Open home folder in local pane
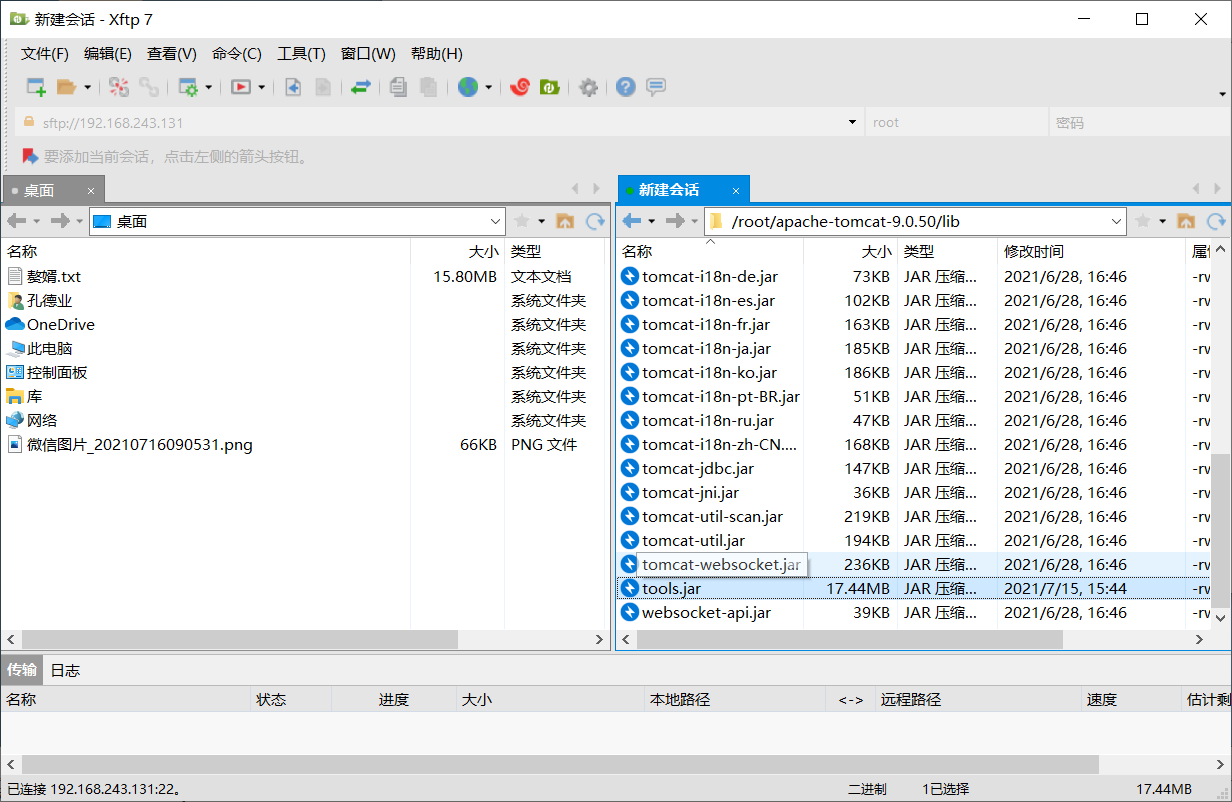The image size is (1232, 802). 565,221
